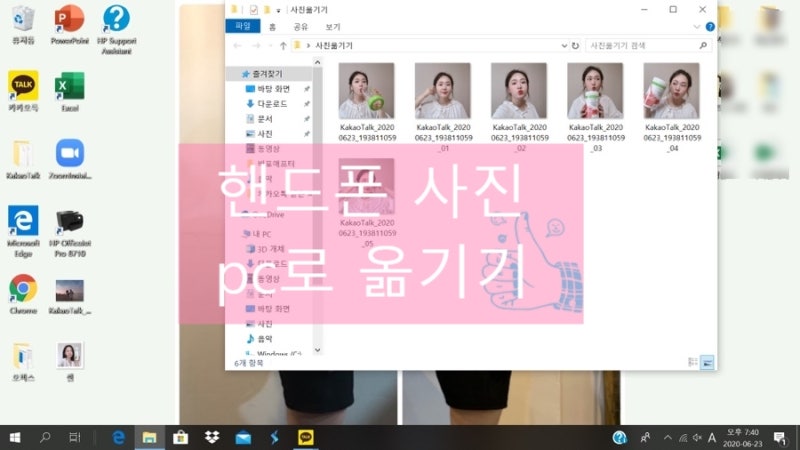Open the KakaoTalk desktop shortcut
The image size is (800, 450).
(x=23, y=91)
